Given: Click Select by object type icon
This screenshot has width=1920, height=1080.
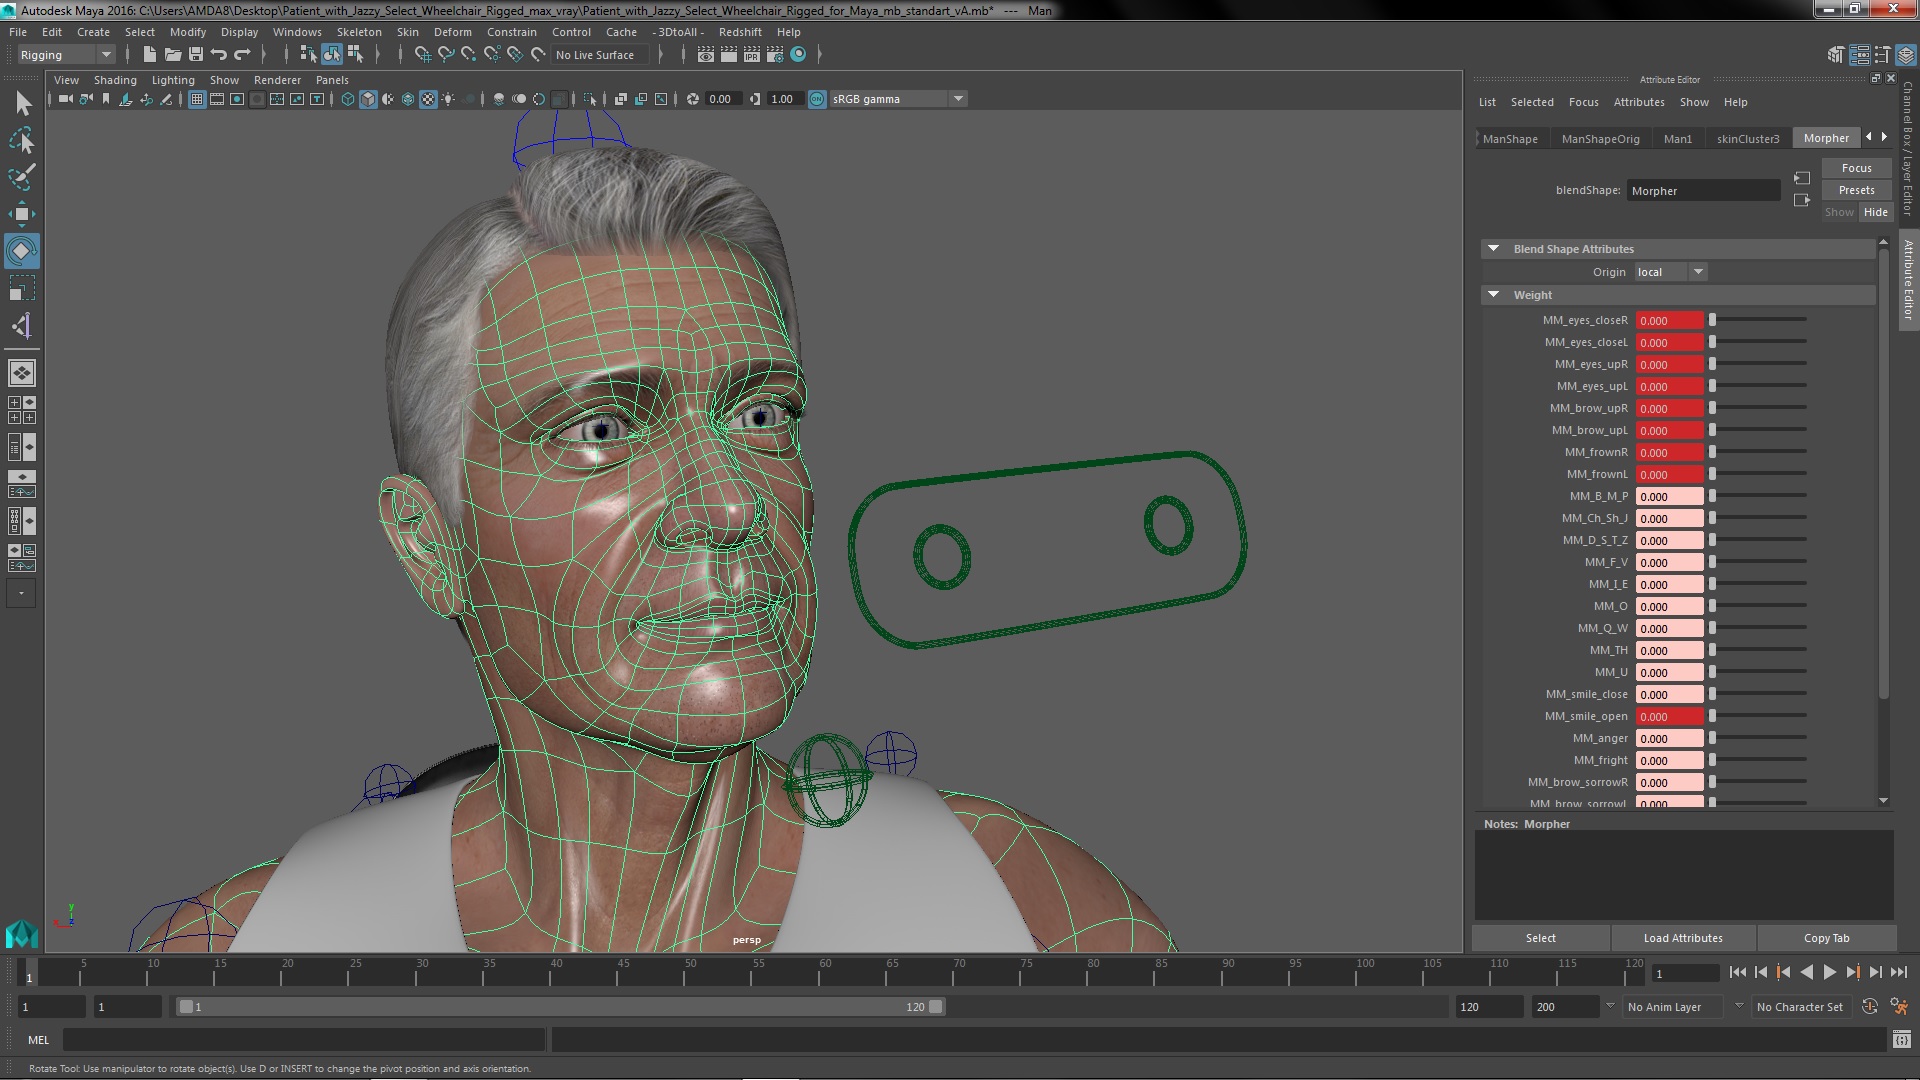Looking at the screenshot, I should [x=331, y=55].
